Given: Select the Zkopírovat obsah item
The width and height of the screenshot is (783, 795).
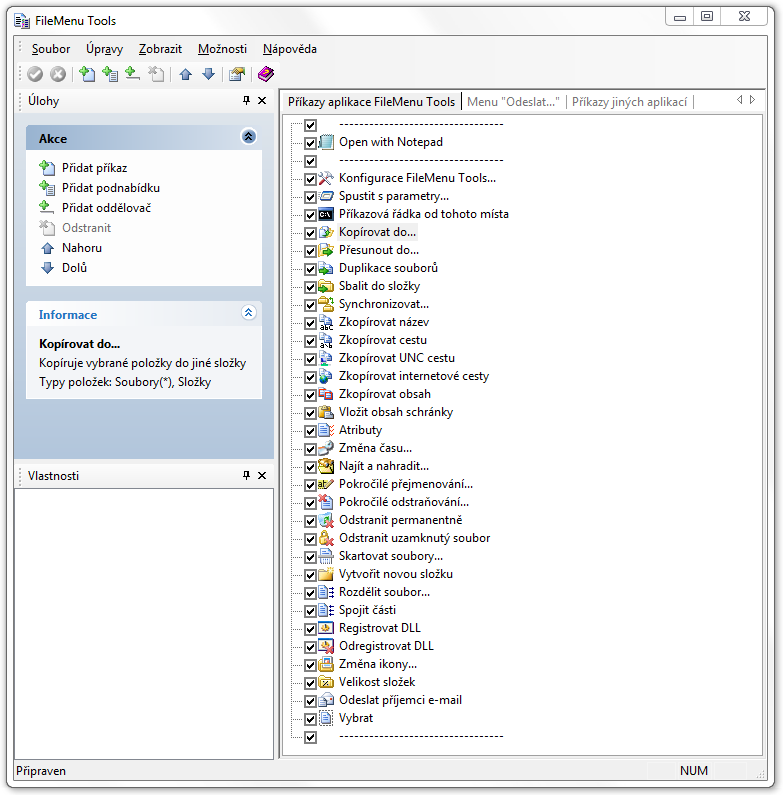Looking at the screenshot, I should [x=384, y=394].
